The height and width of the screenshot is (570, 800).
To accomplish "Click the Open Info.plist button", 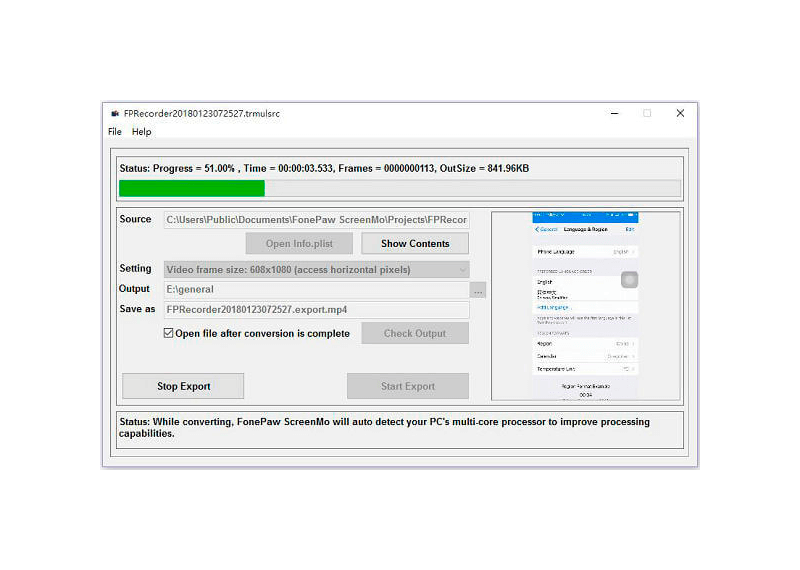I will (x=299, y=243).
